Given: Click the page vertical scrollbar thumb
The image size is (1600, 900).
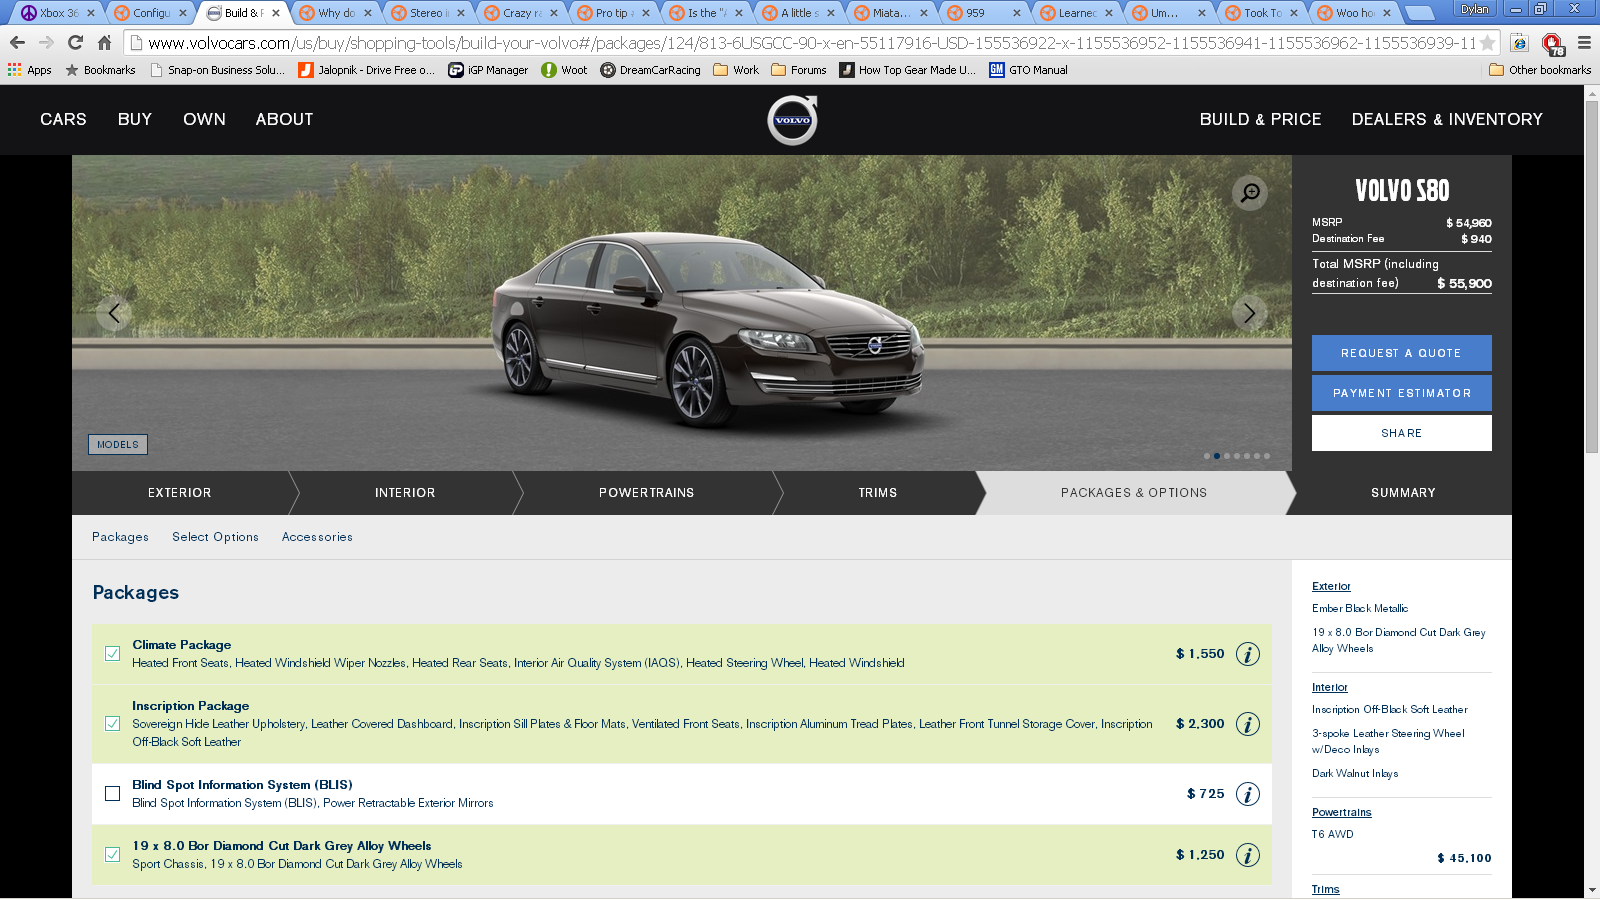Looking at the screenshot, I should 1592,277.
